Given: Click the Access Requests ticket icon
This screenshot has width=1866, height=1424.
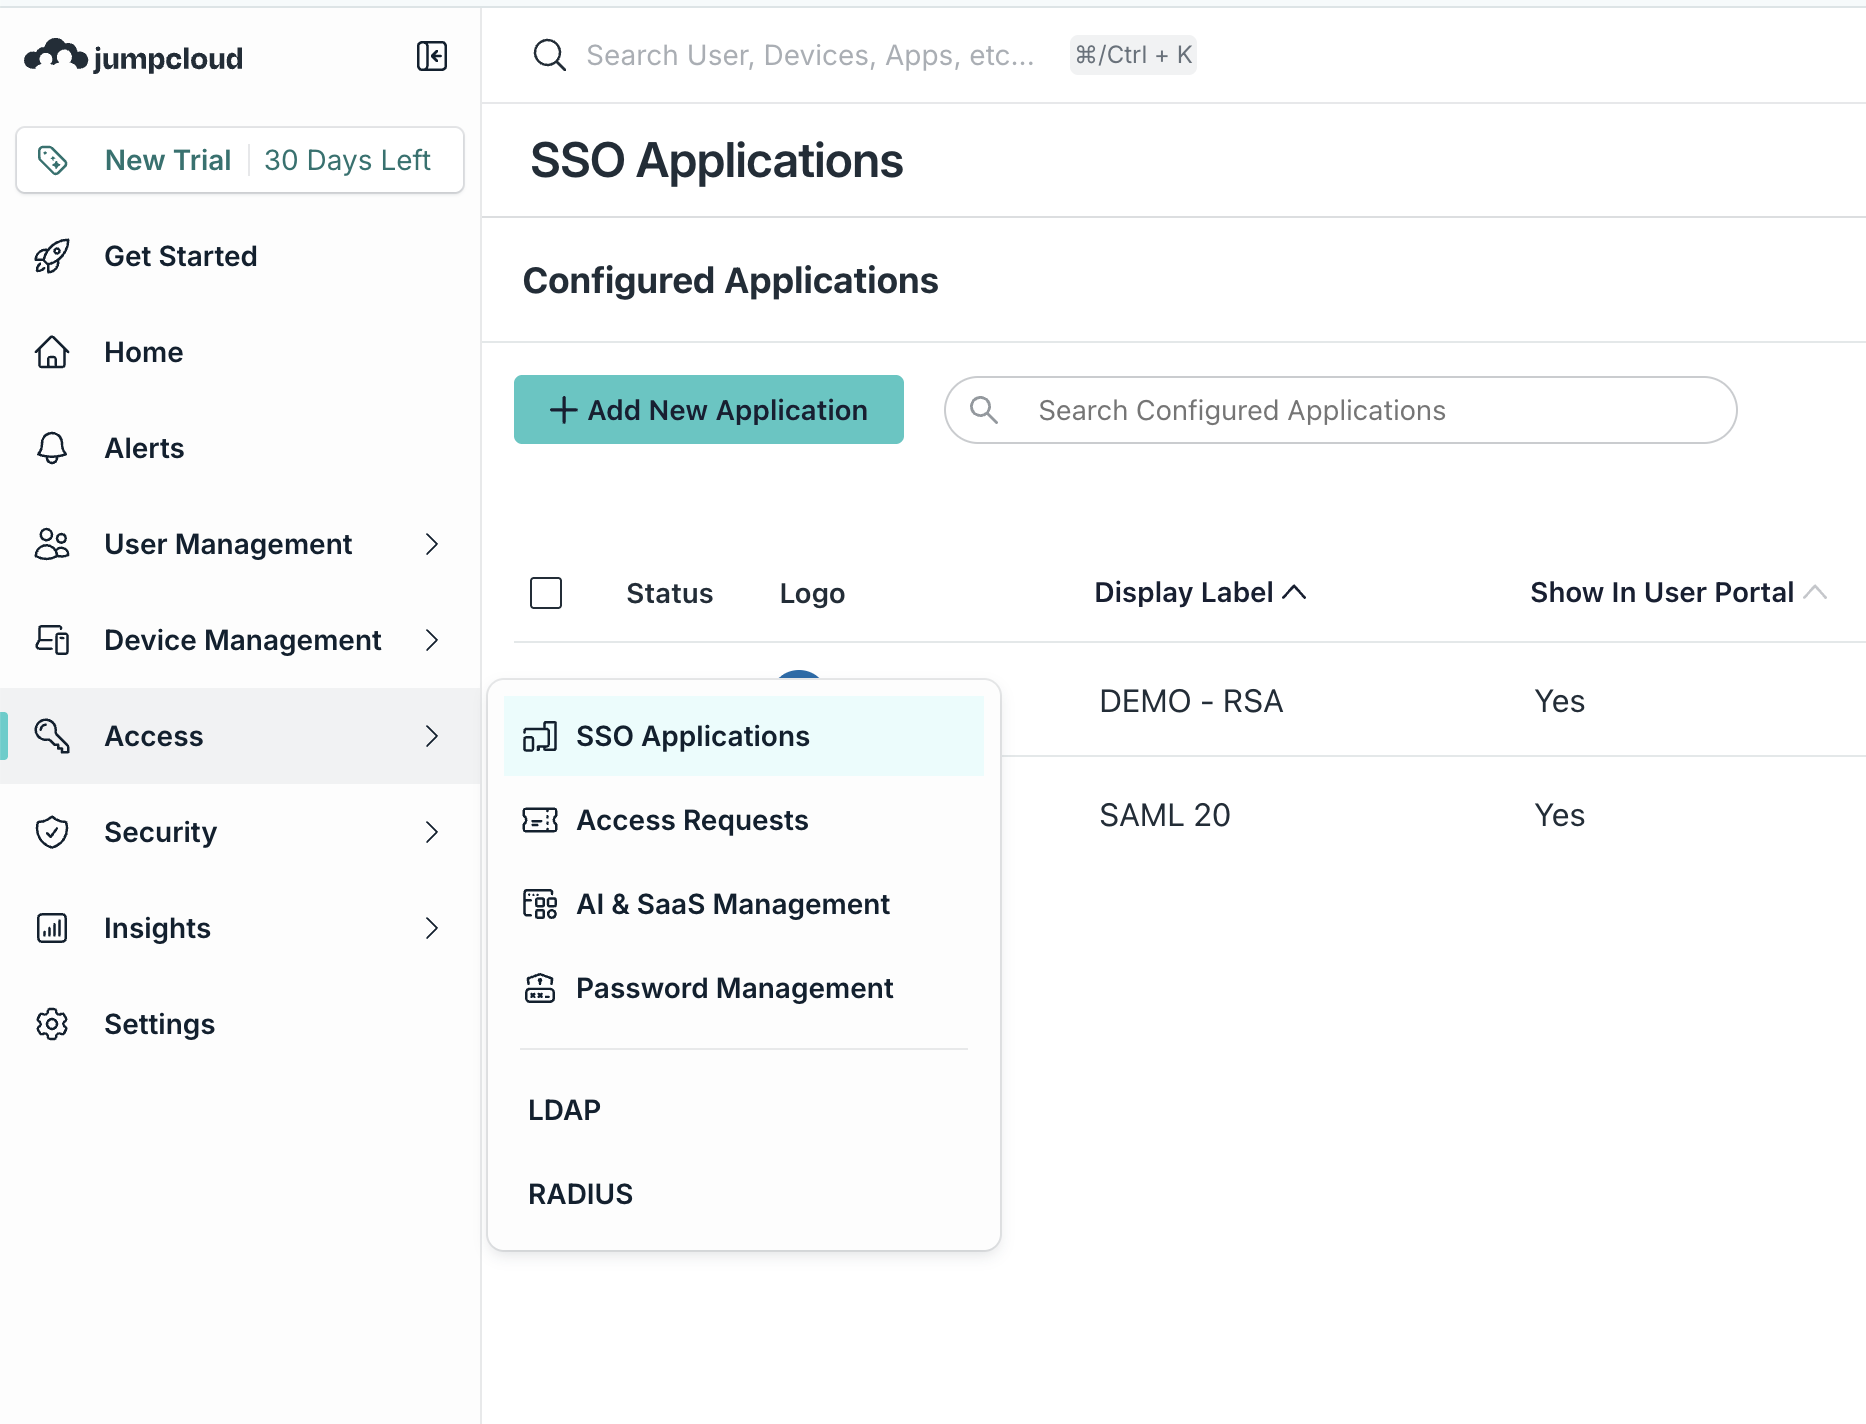Looking at the screenshot, I should [541, 820].
